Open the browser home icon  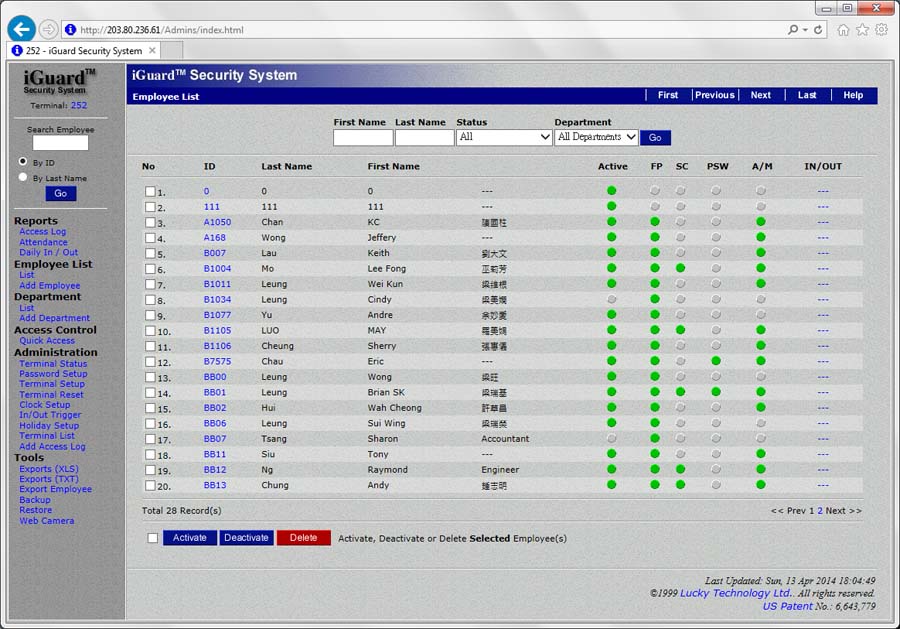[843, 30]
